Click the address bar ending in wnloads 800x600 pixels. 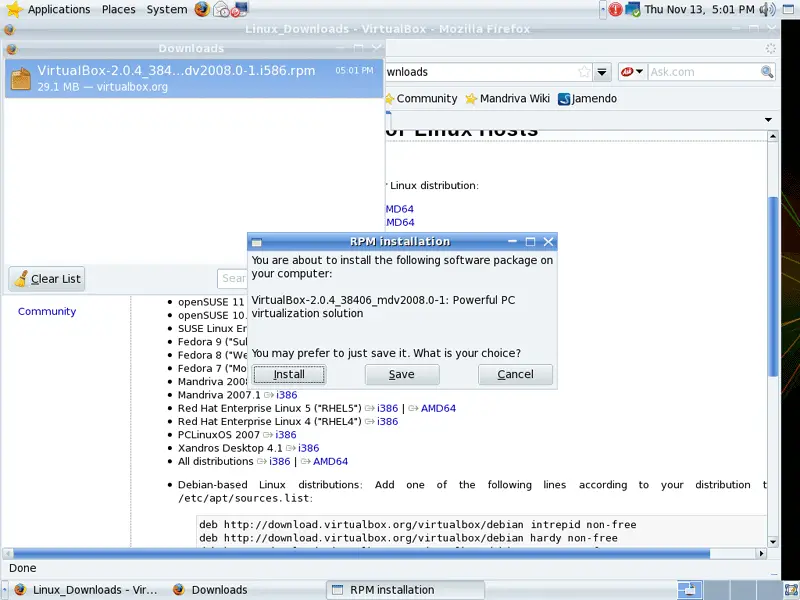(x=482, y=72)
